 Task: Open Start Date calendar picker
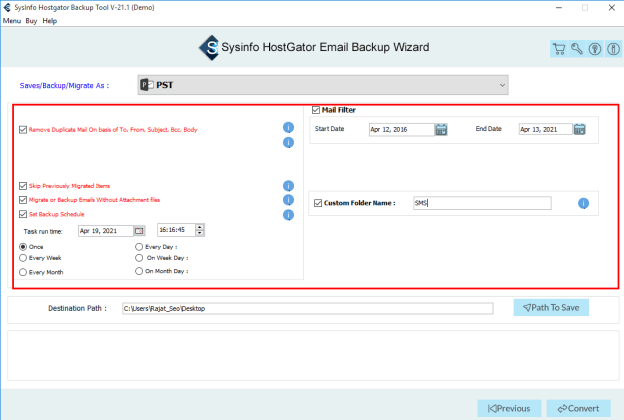(441, 129)
